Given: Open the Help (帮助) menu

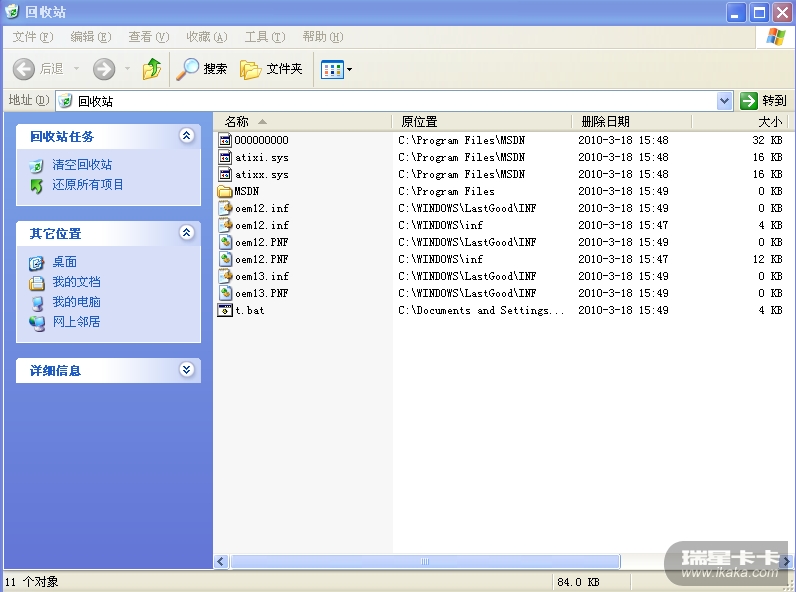Looking at the screenshot, I should point(322,37).
